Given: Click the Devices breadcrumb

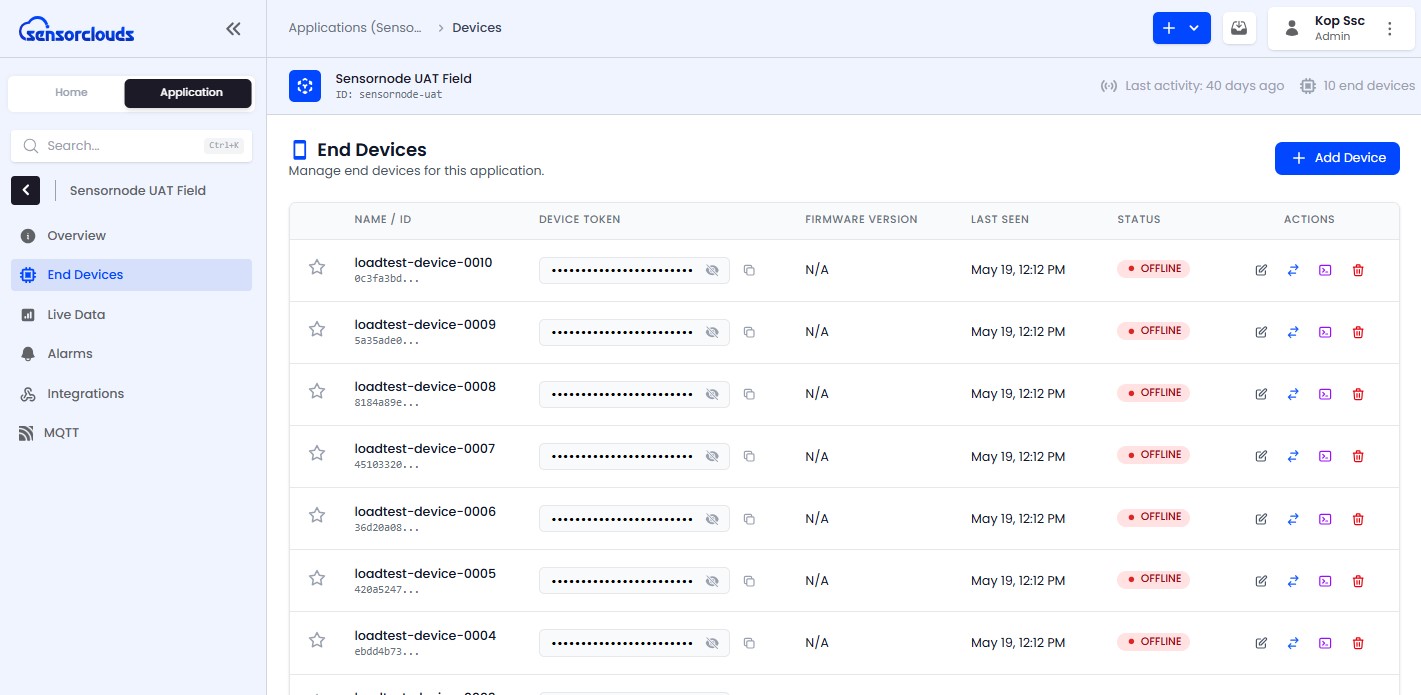Looking at the screenshot, I should coord(477,28).
